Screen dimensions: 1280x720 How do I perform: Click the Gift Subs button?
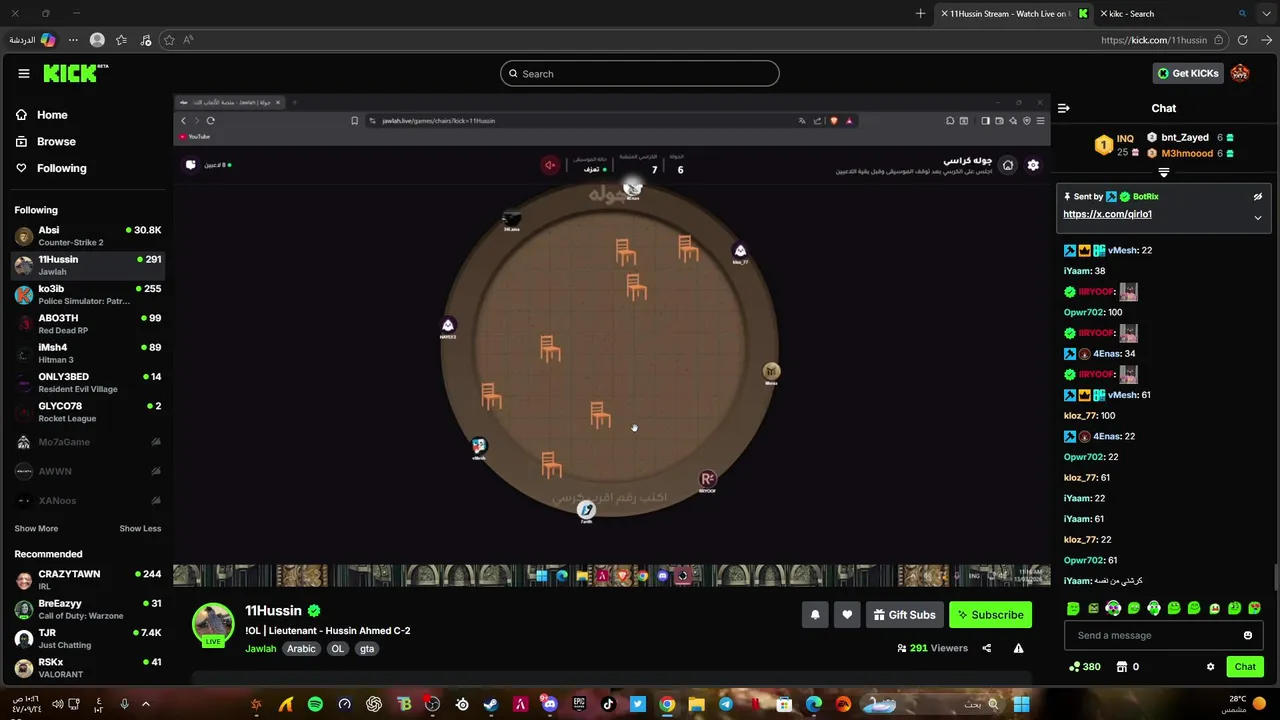(904, 615)
